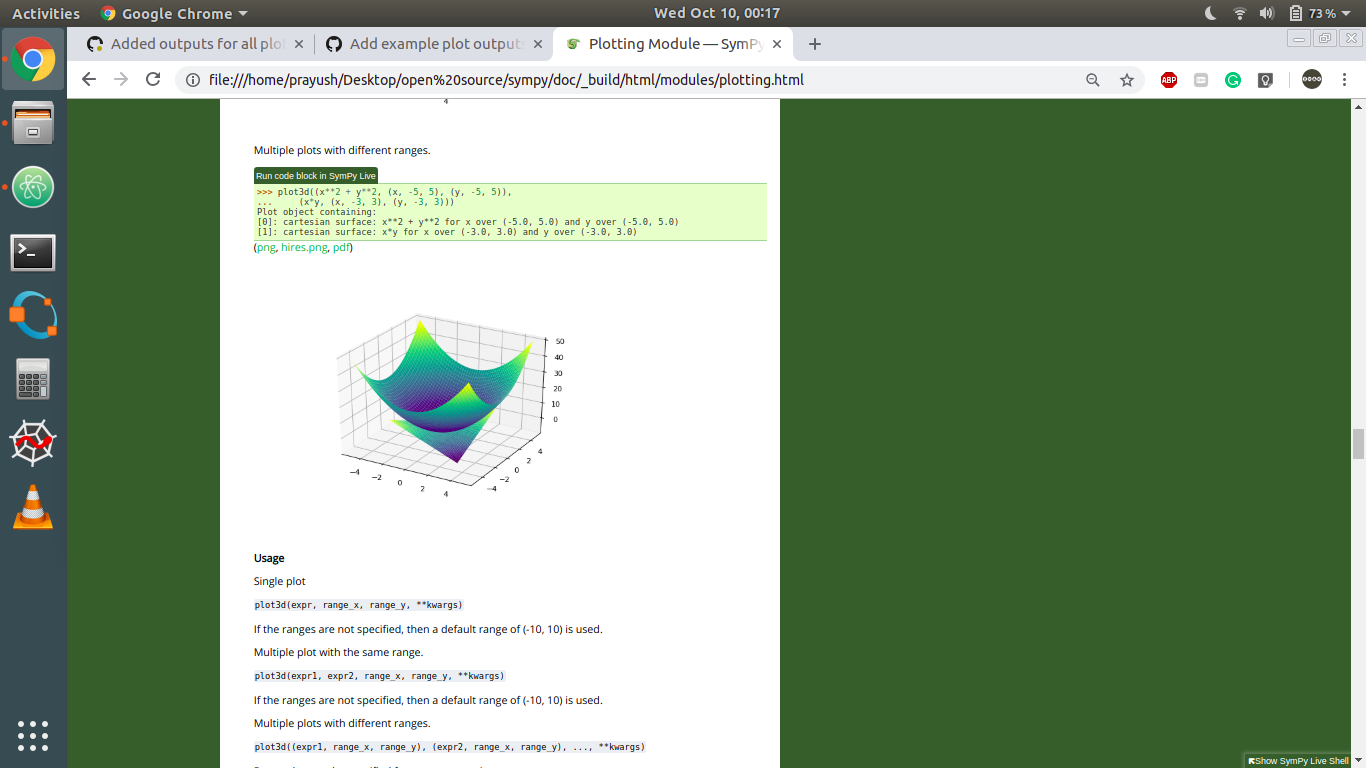Image resolution: width=1366 pixels, height=768 pixels.
Task: Open the Chrome profile avatar
Action: [1311, 79]
